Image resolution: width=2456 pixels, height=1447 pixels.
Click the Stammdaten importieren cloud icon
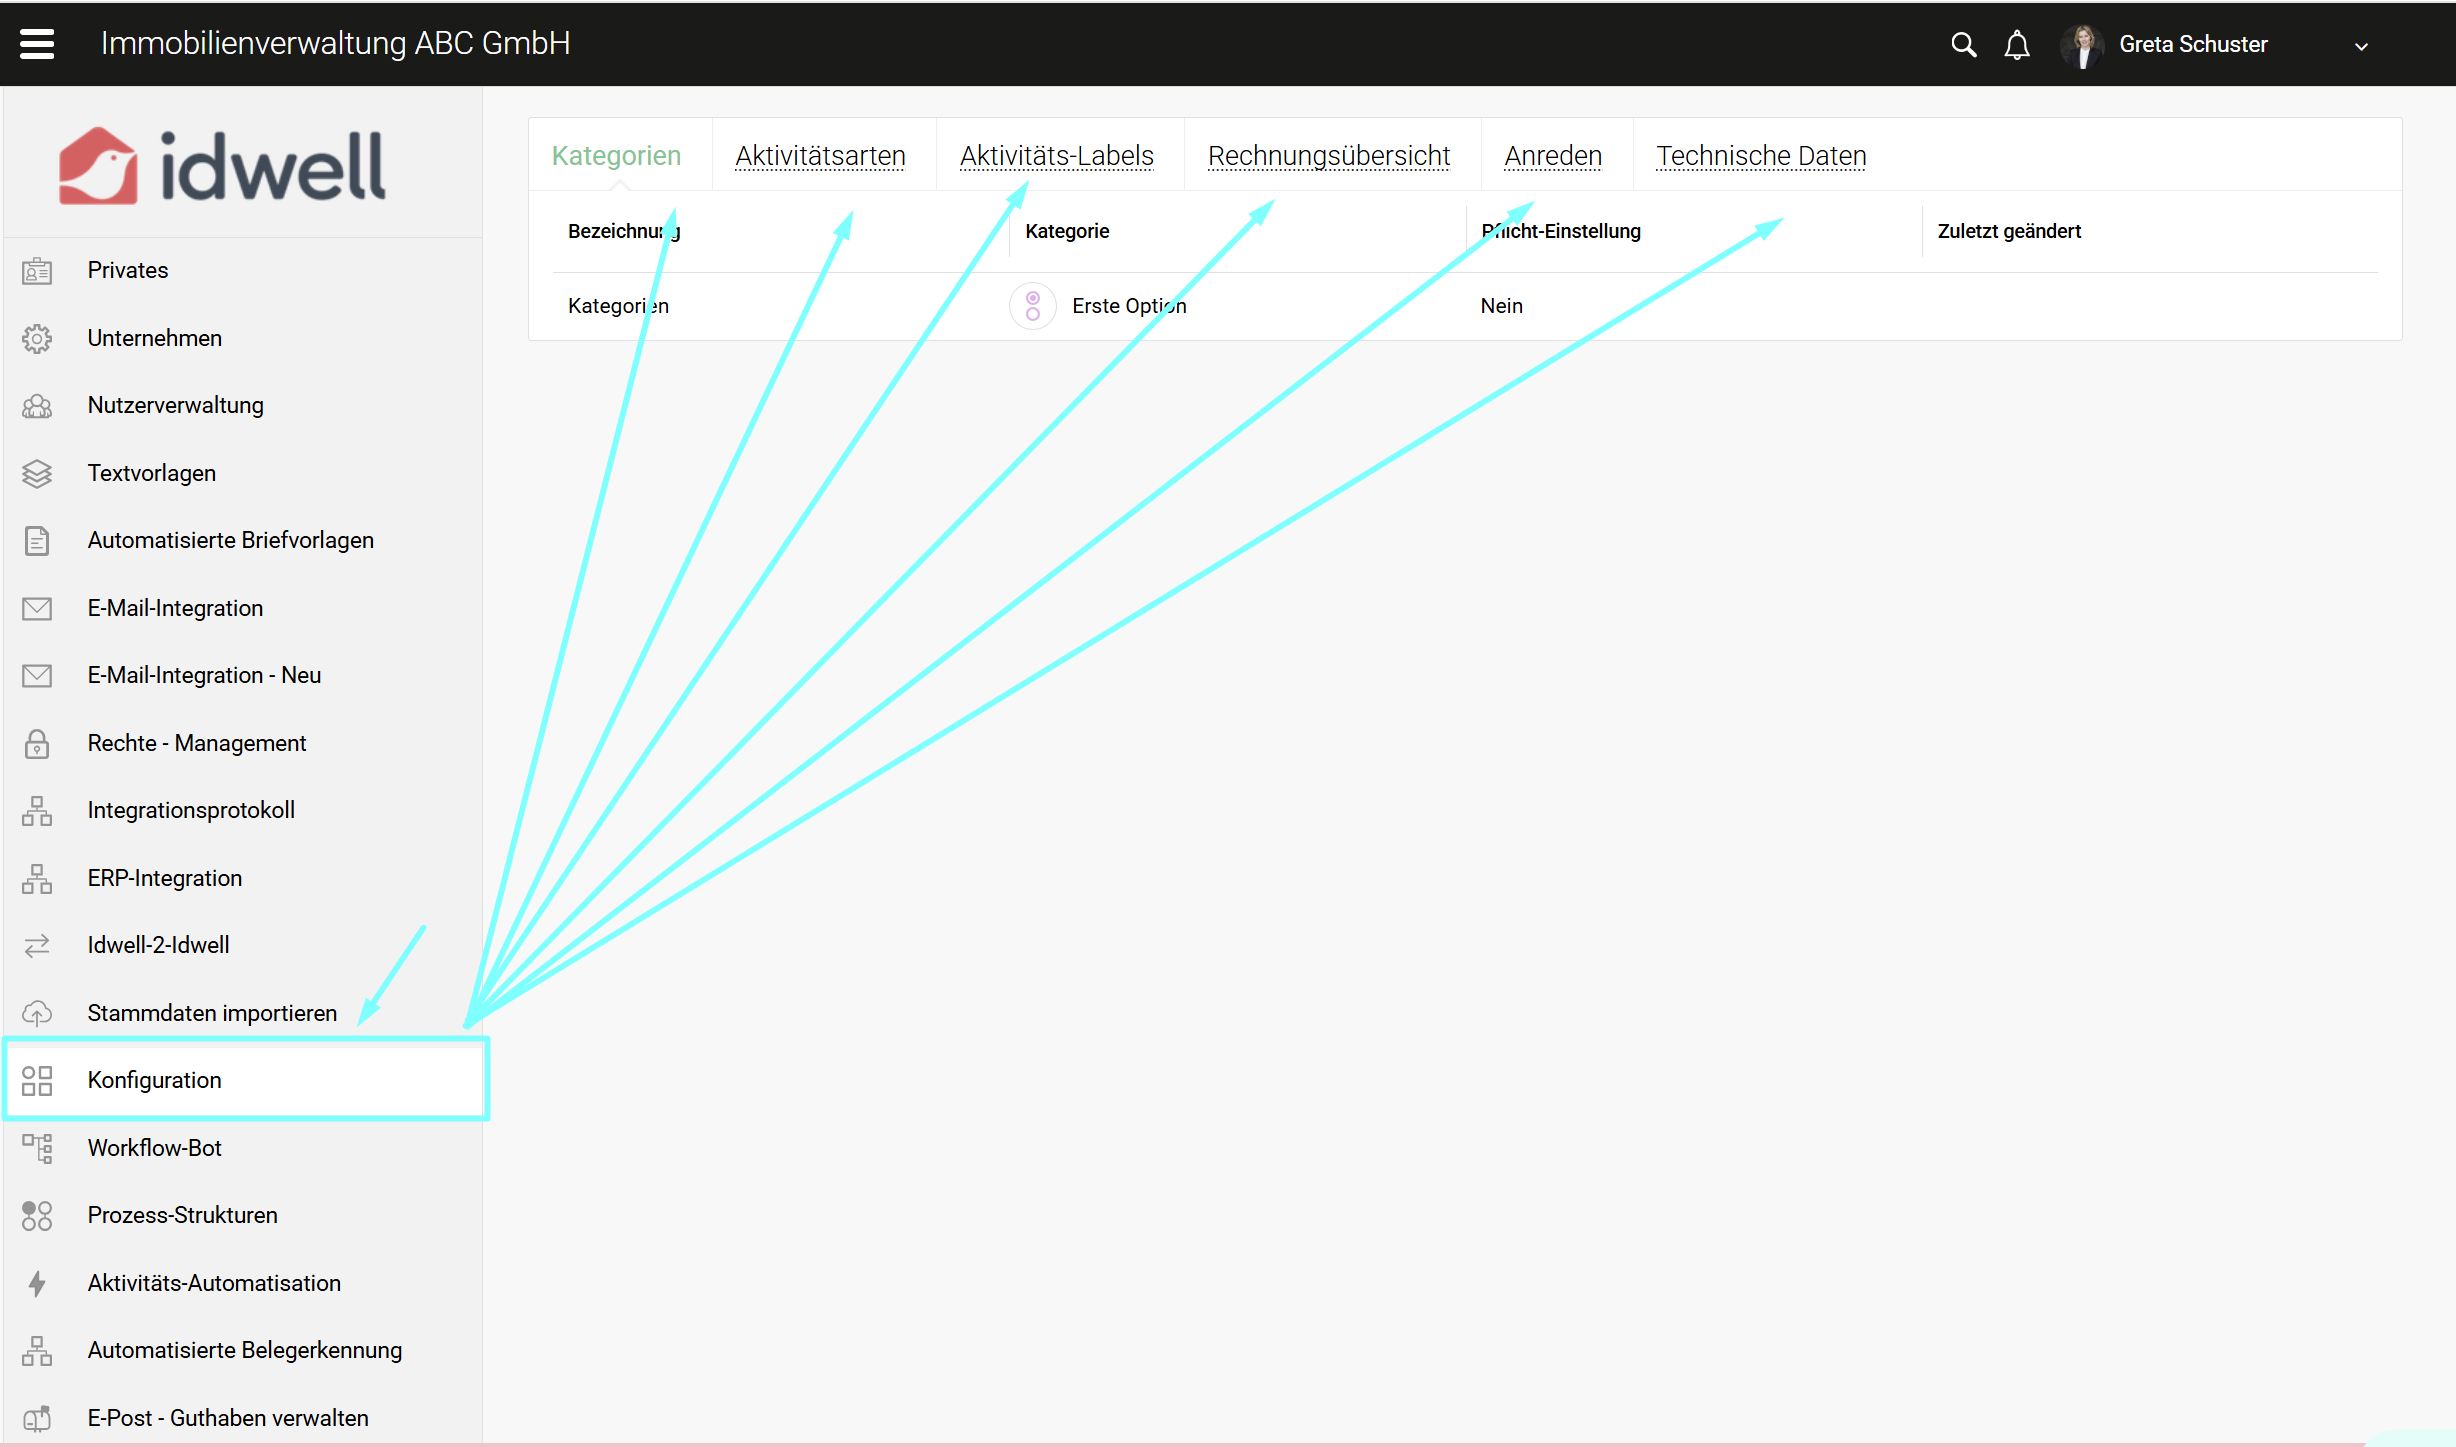[37, 1013]
